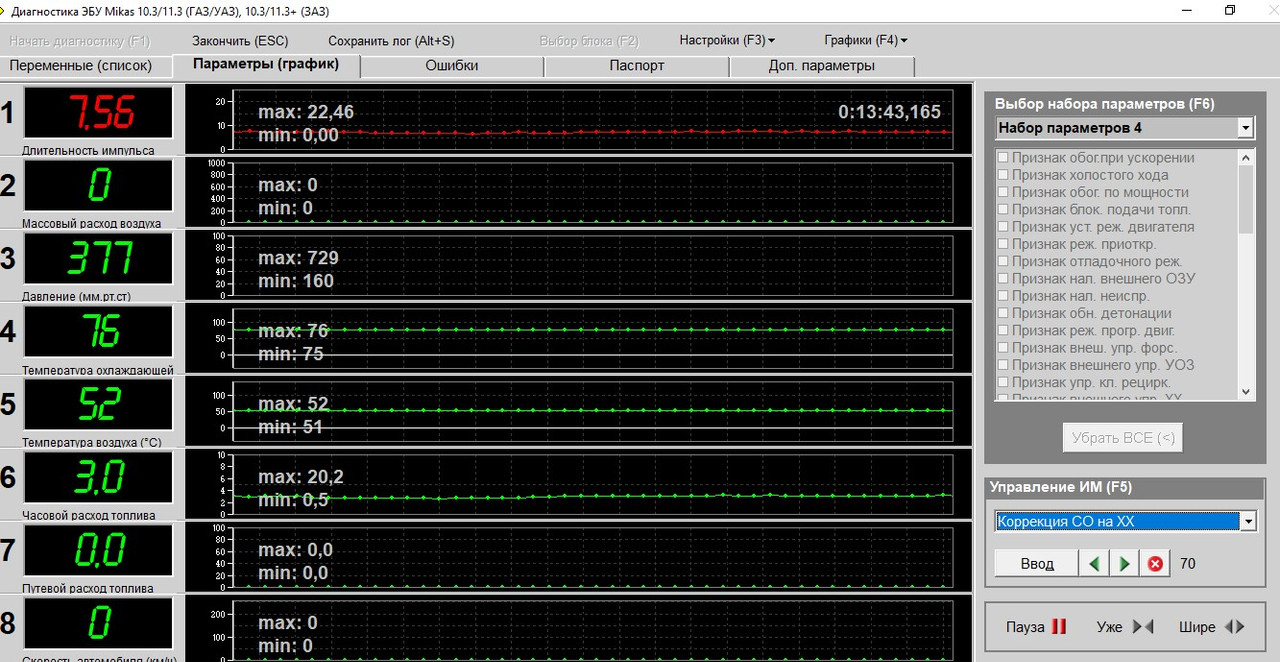Toggle Признак реж. приоткр. checkbox

tap(1003, 244)
